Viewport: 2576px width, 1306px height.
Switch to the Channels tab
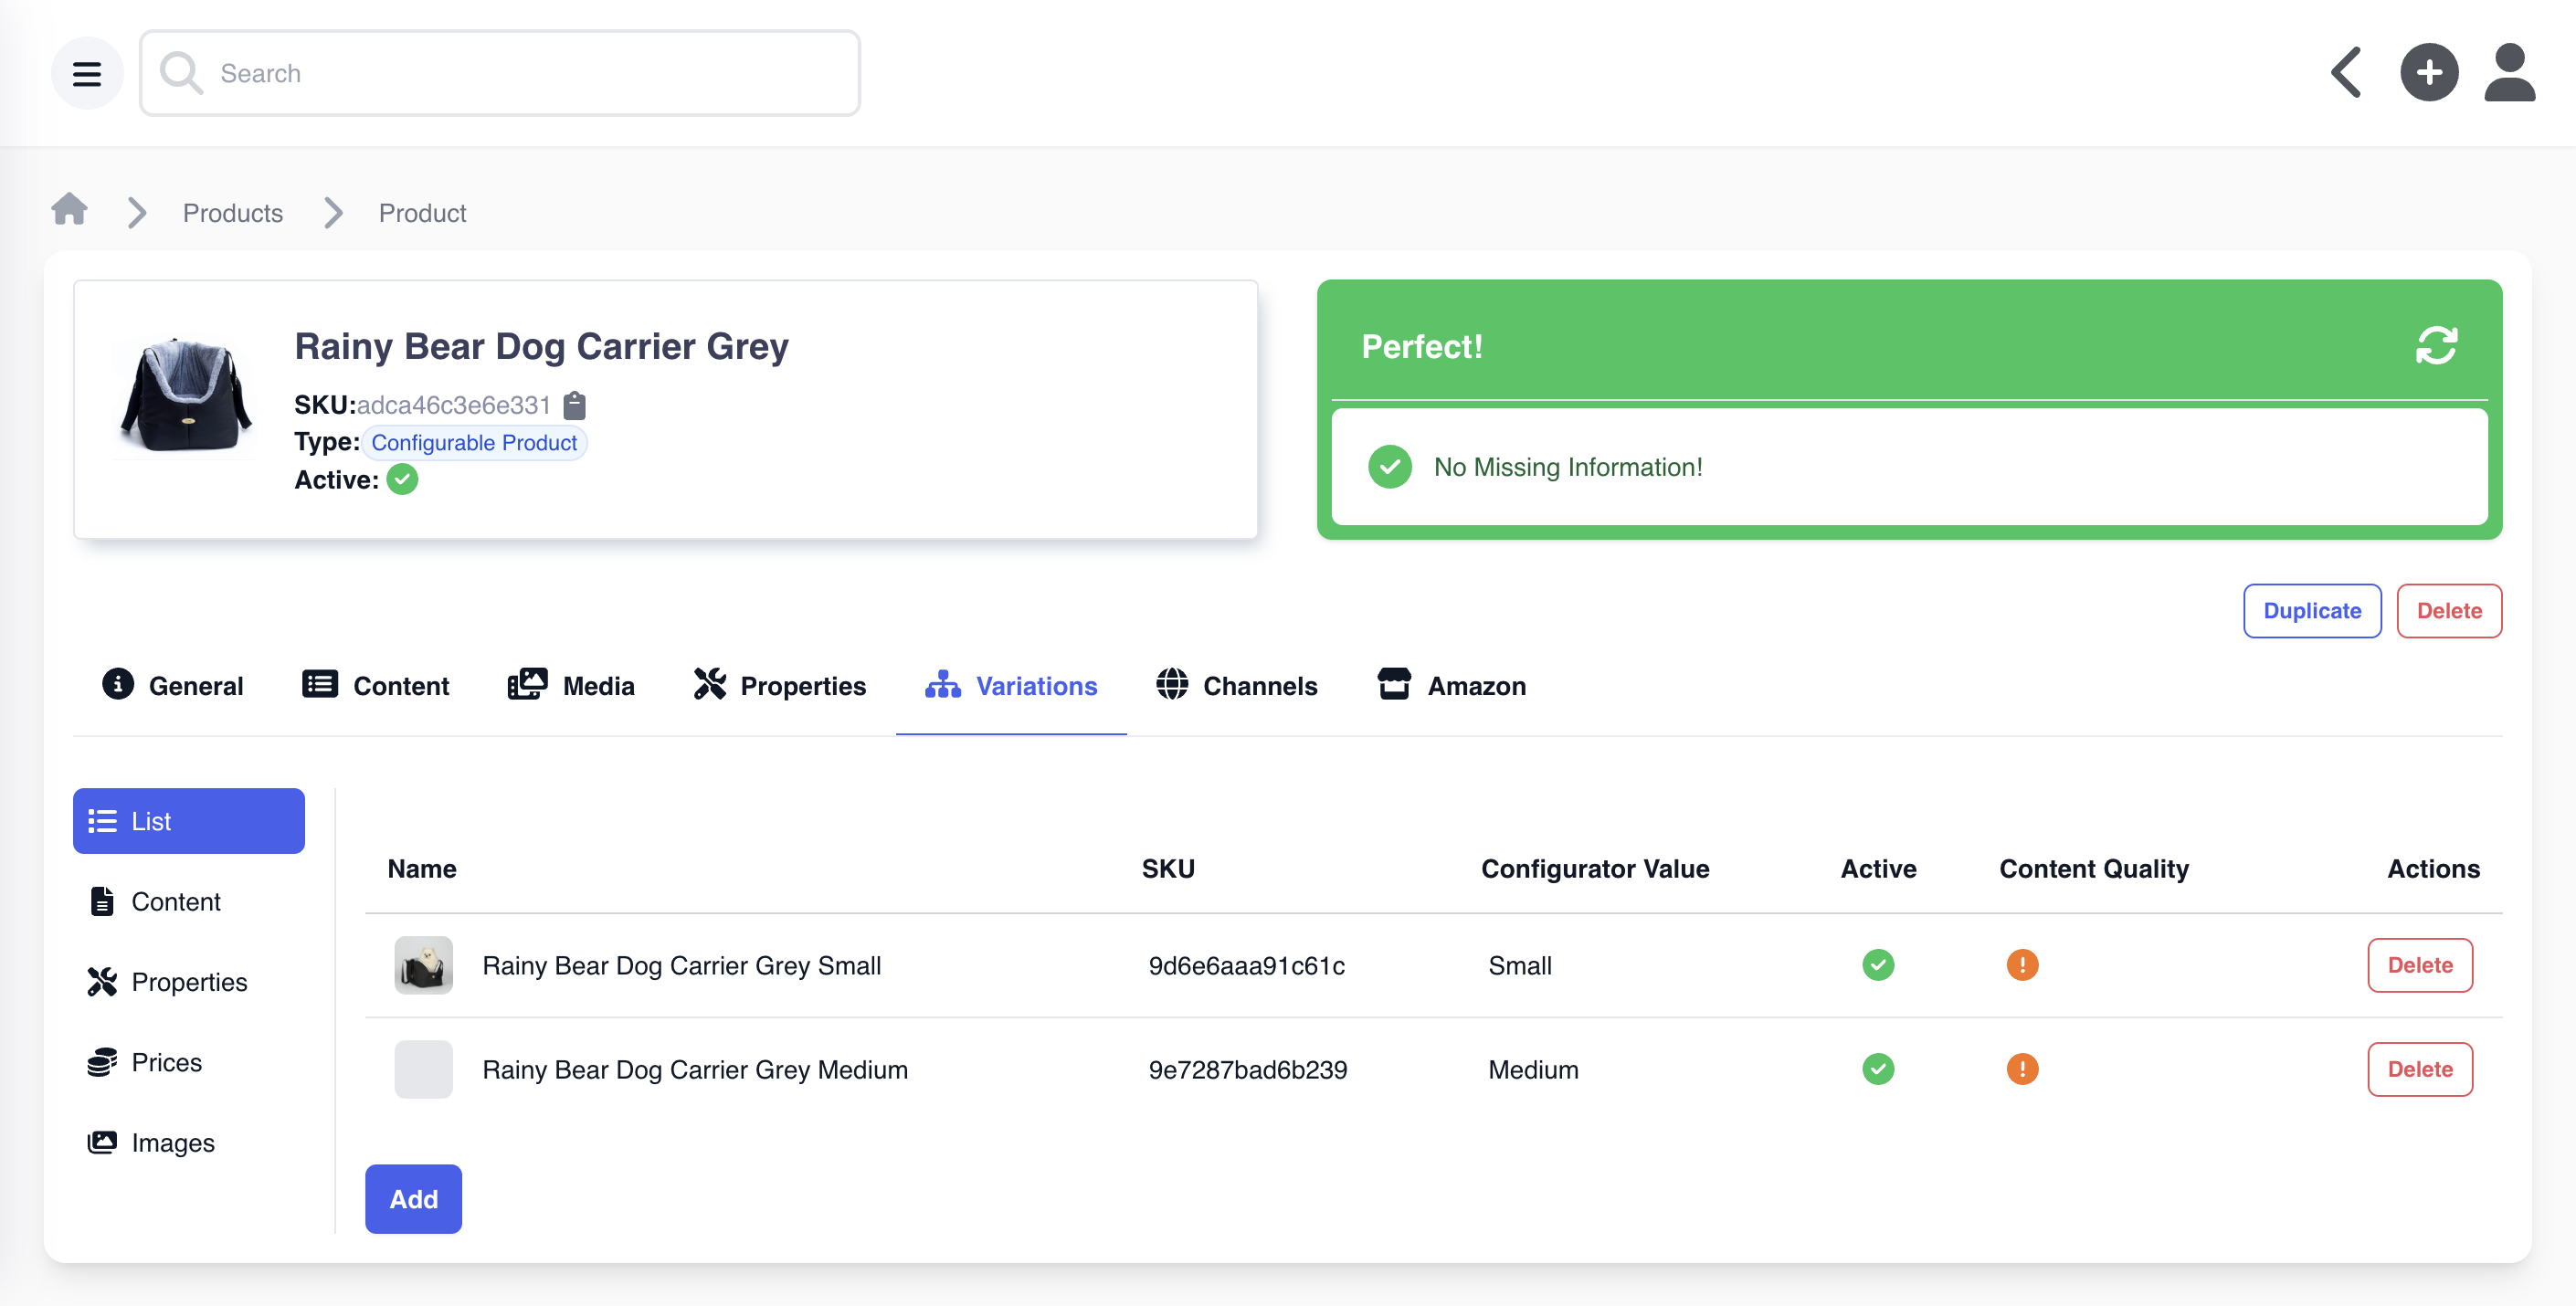1236,686
